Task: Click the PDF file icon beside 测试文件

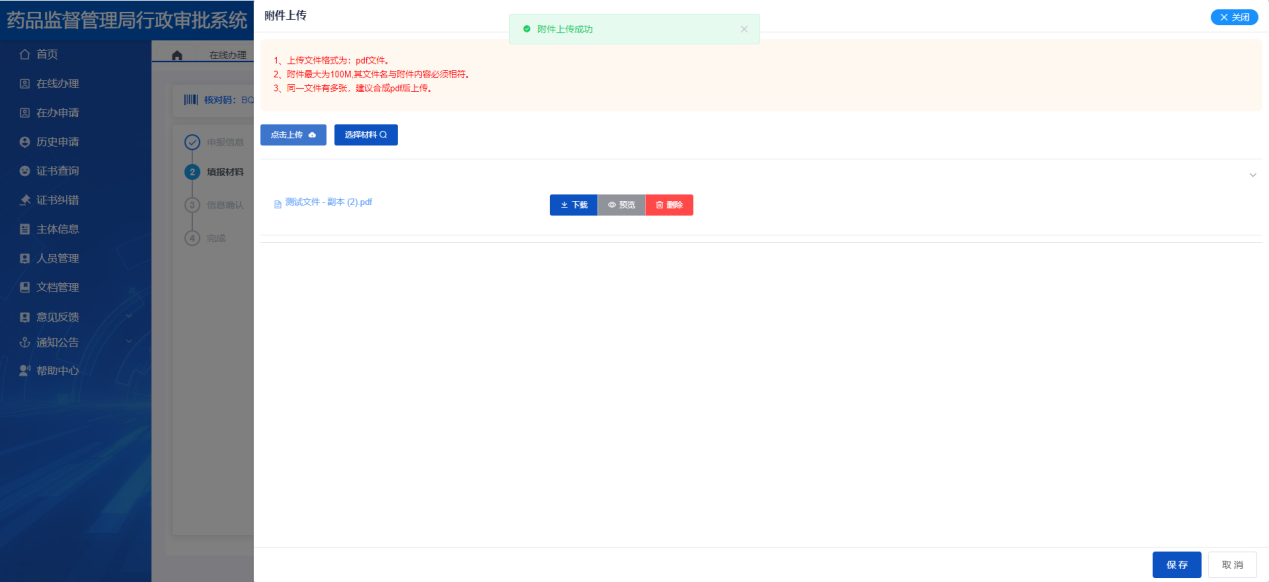Action: click(x=278, y=204)
